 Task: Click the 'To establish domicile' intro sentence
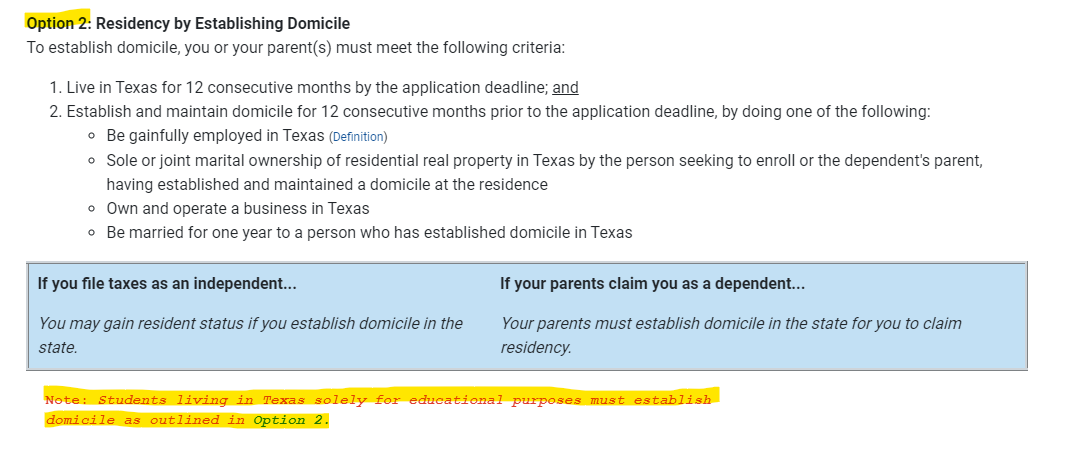click(296, 48)
